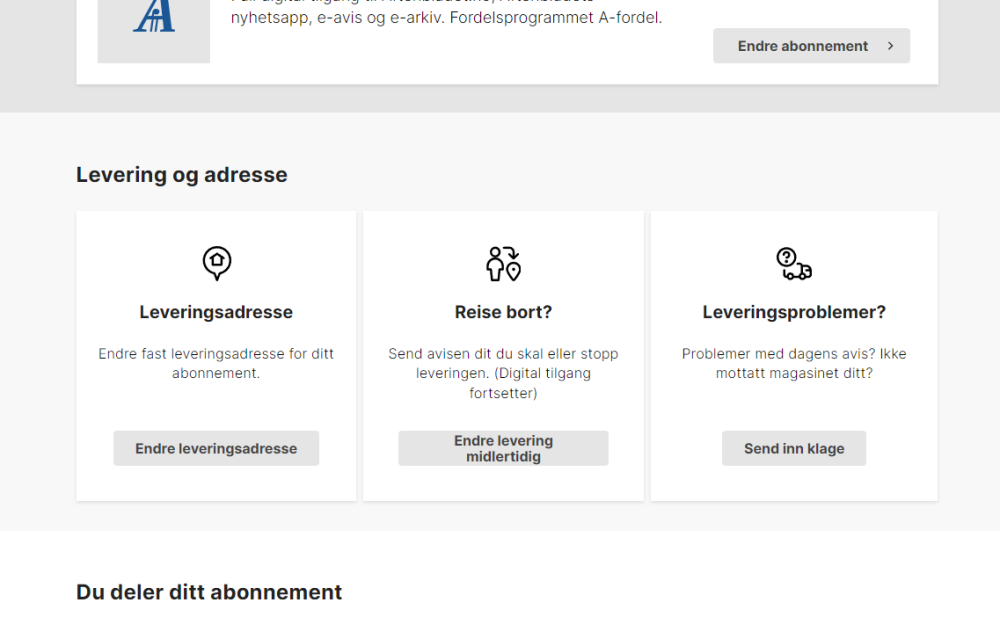Image resolution: width=1000 pixels, height=617 pixels.
Task: Click the Leveringsadresse card title
Action: pyautogui.click(x=216, y=312)
